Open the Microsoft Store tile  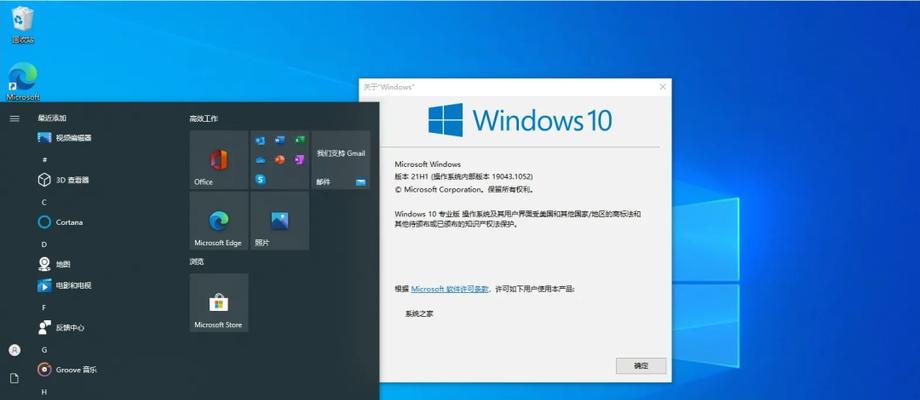219,303
